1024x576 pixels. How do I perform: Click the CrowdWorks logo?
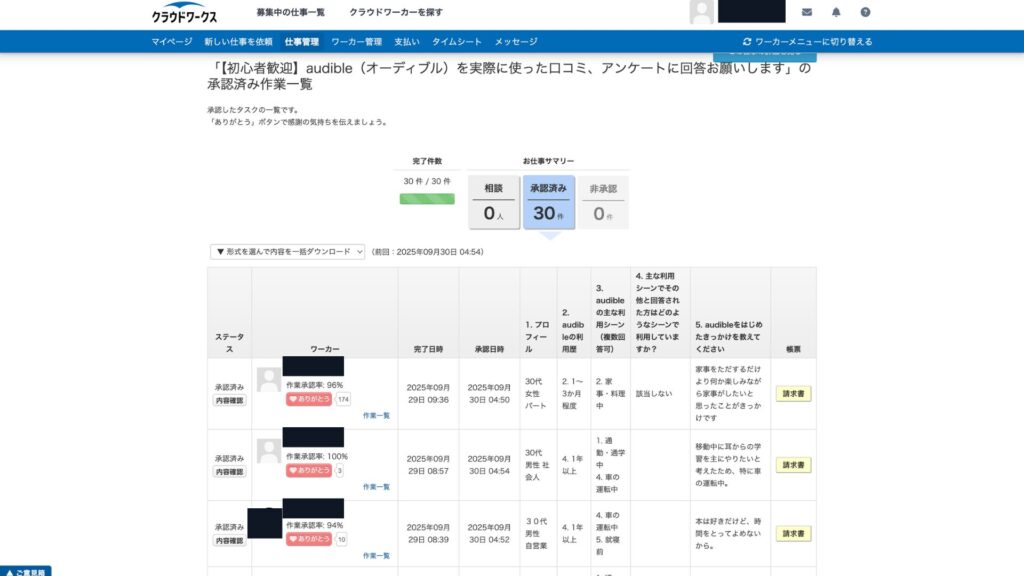tap(184, 13)
